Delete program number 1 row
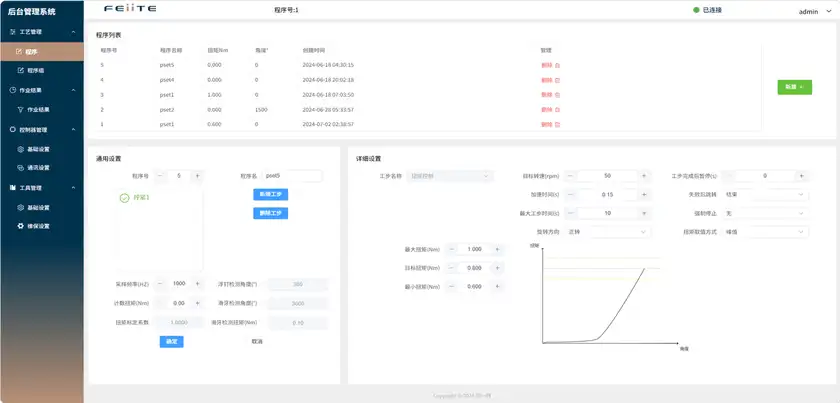The width and height of the screenshot is (840, 403). coord(550,124)
